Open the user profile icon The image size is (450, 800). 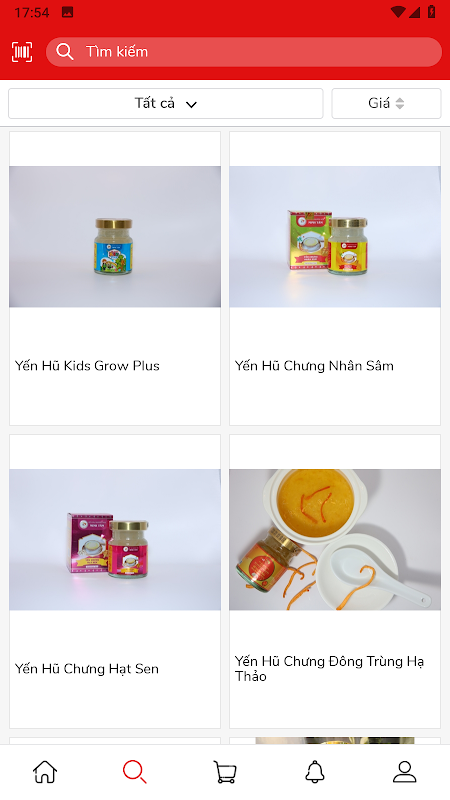(405, 771)
